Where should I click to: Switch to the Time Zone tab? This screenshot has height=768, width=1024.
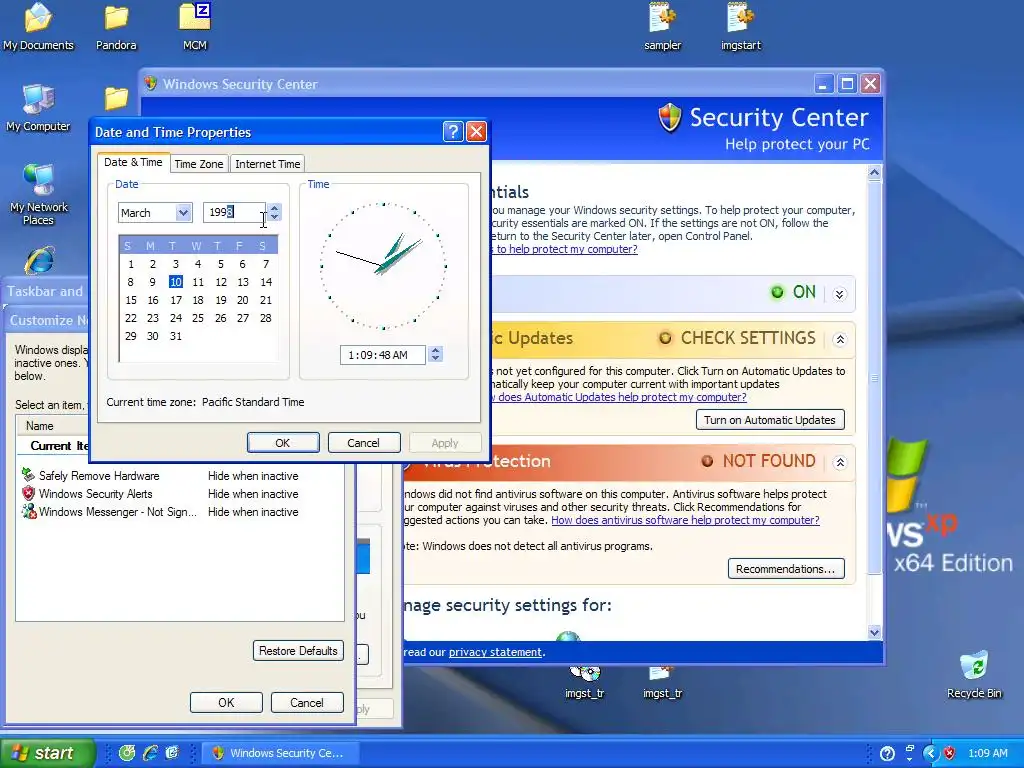[199, 164]
